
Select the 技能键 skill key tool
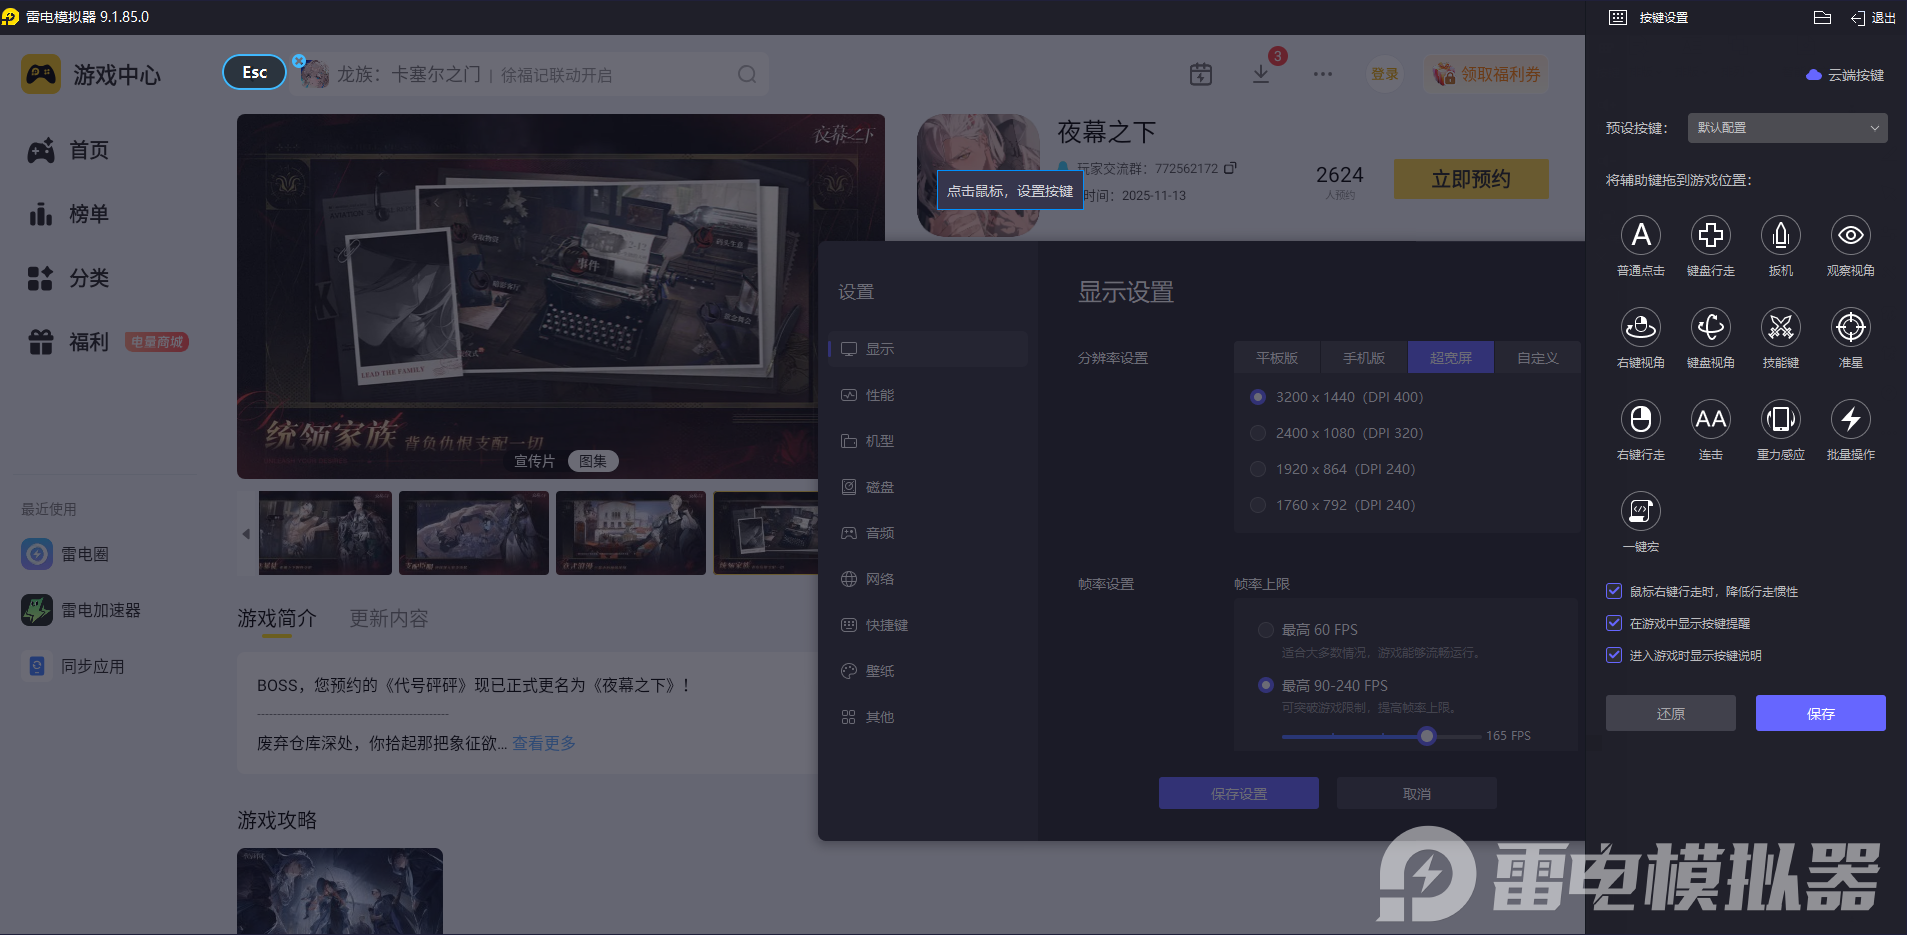(x=1780, y=328)
